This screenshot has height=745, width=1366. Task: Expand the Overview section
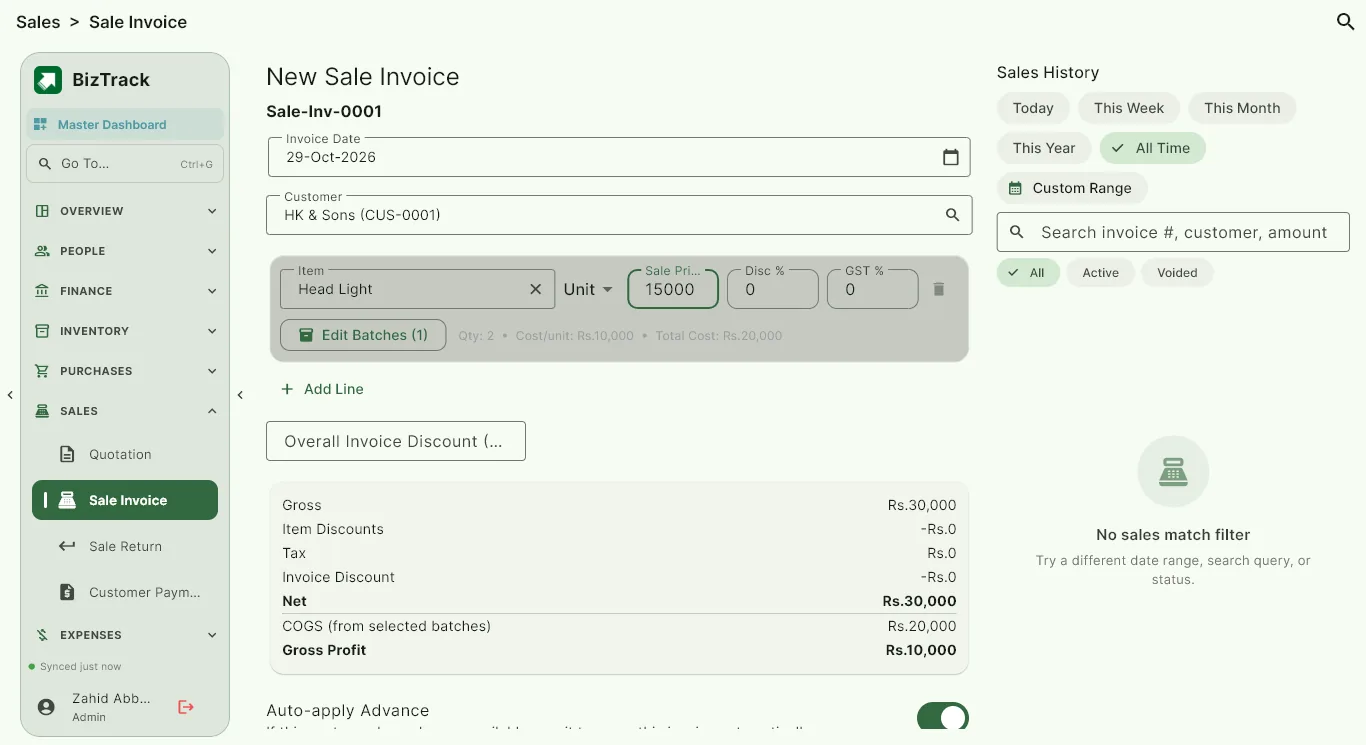click(125, 211)
